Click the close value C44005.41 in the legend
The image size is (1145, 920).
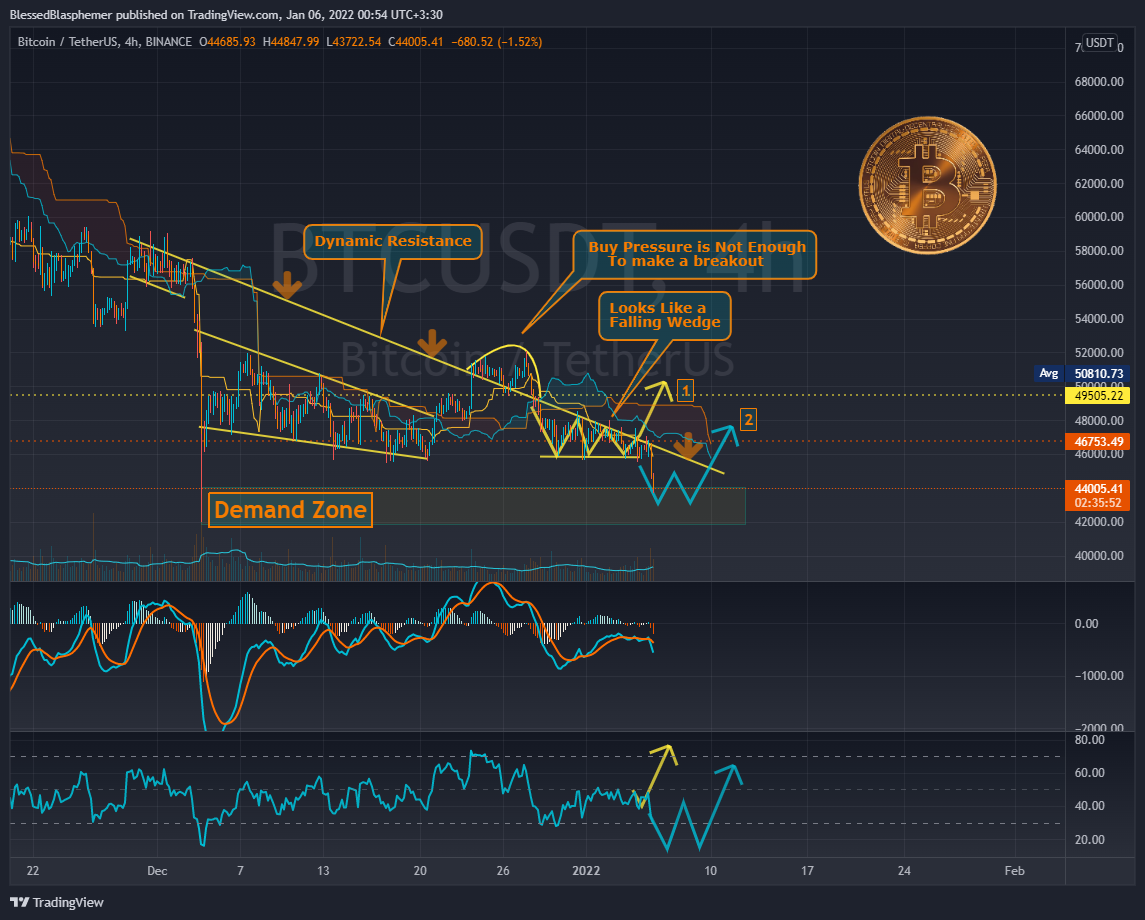click(416, 42)
